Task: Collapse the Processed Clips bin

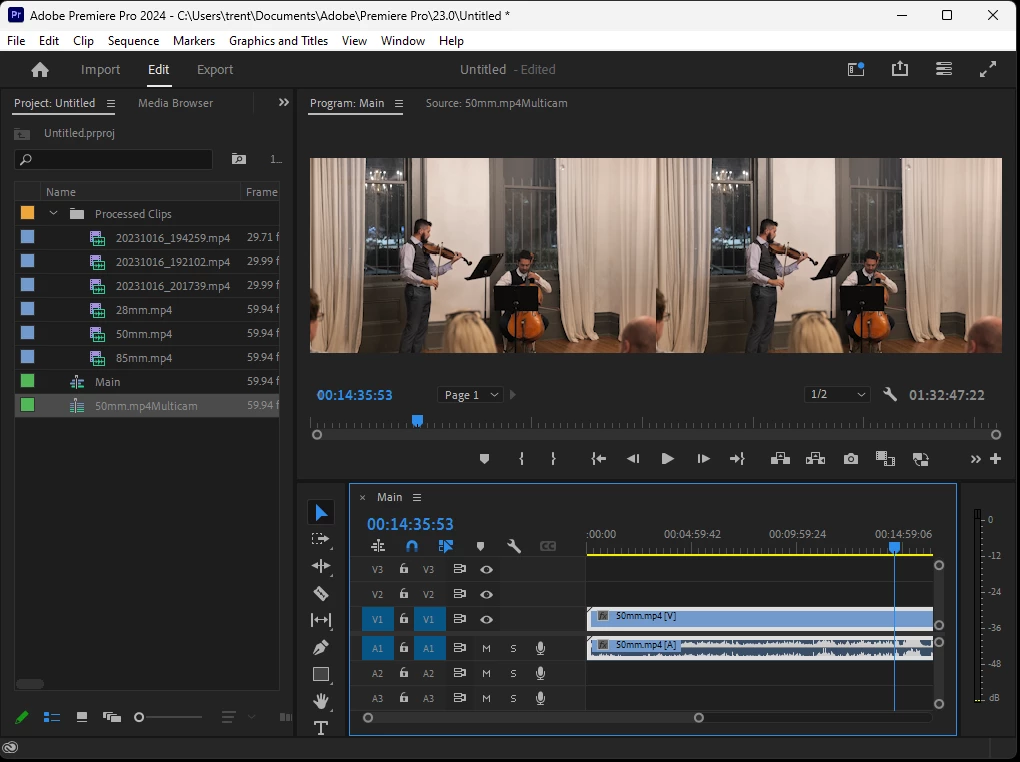Action: [54, 214]
